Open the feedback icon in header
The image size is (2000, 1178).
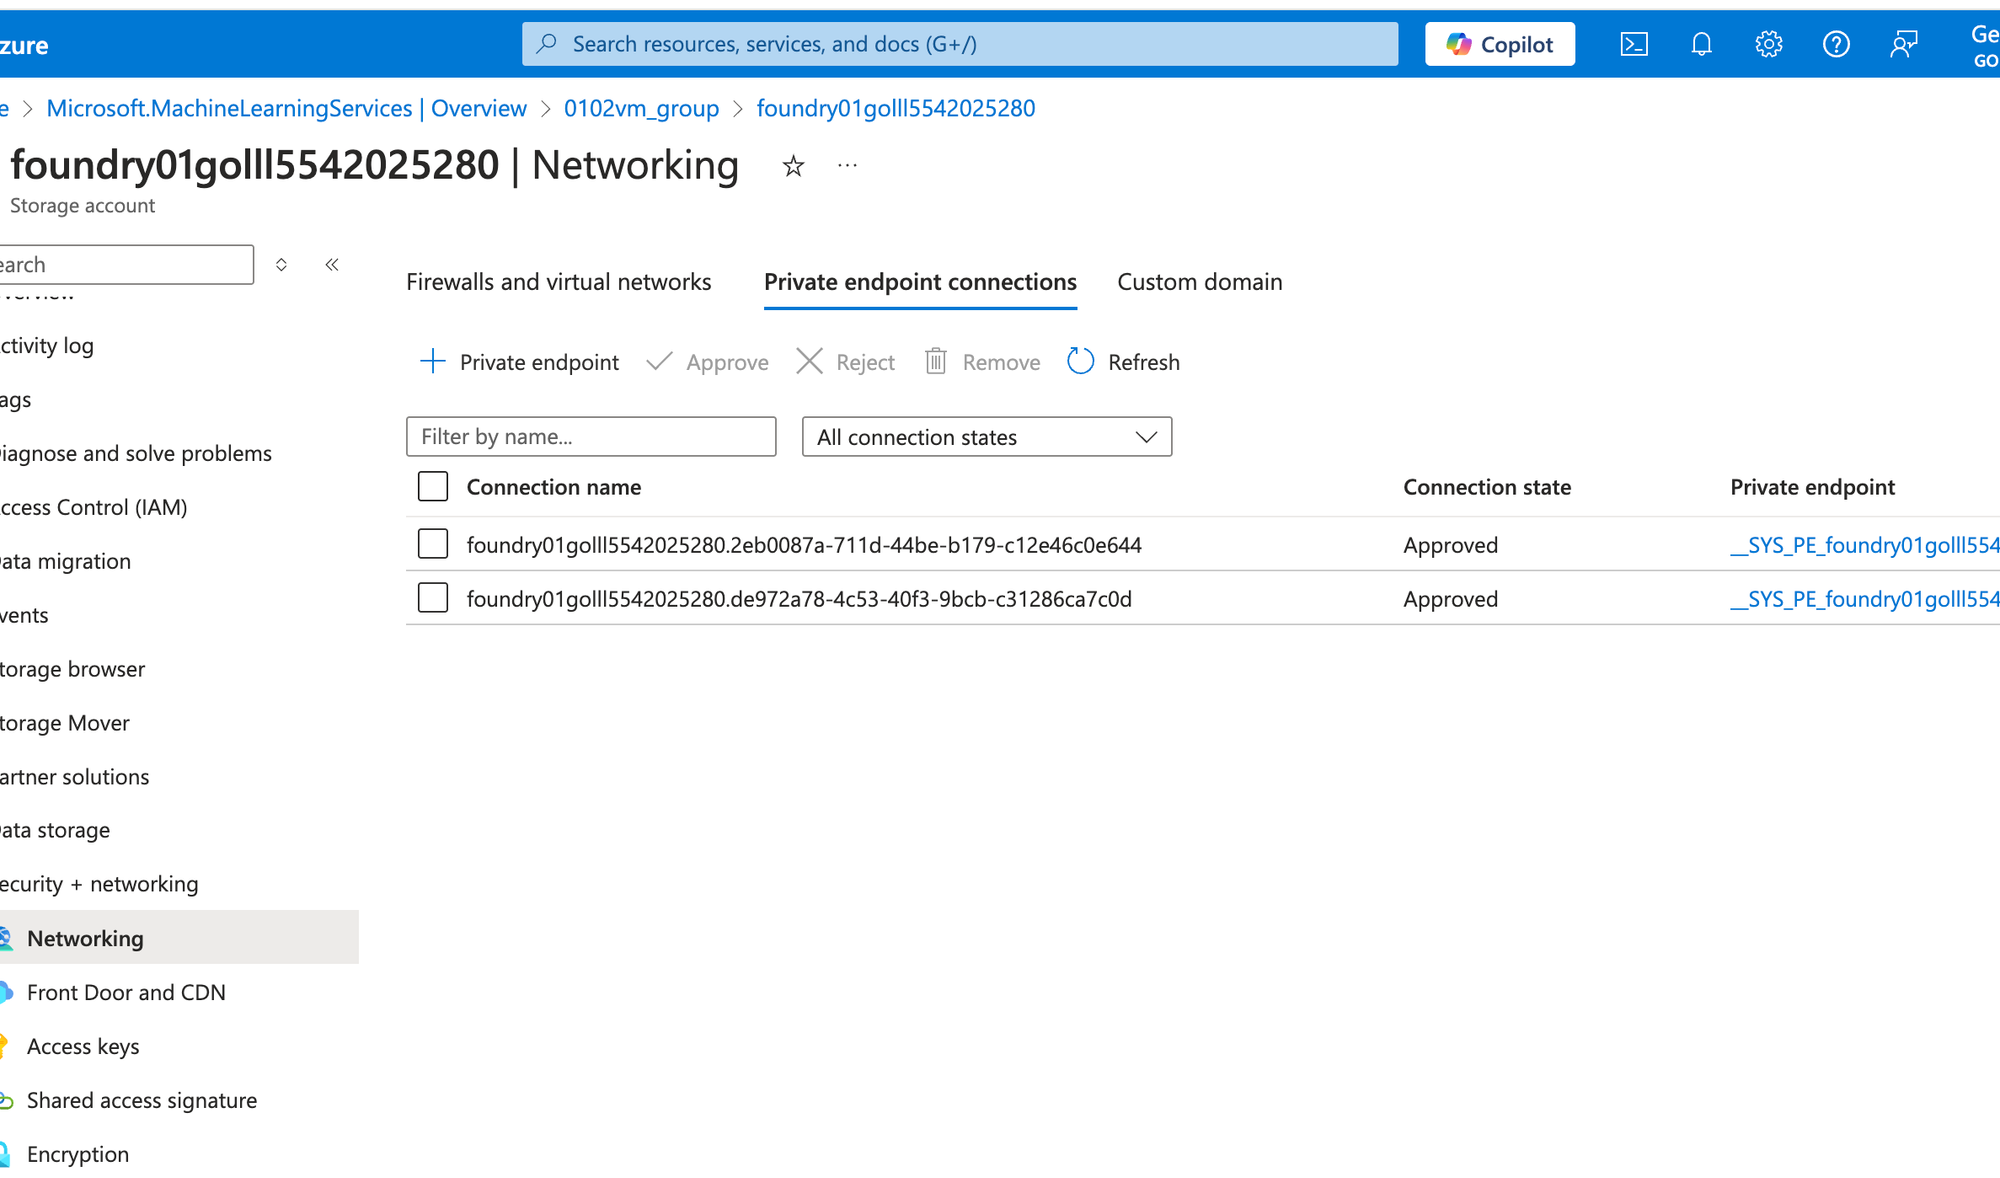click(1903, 44)
